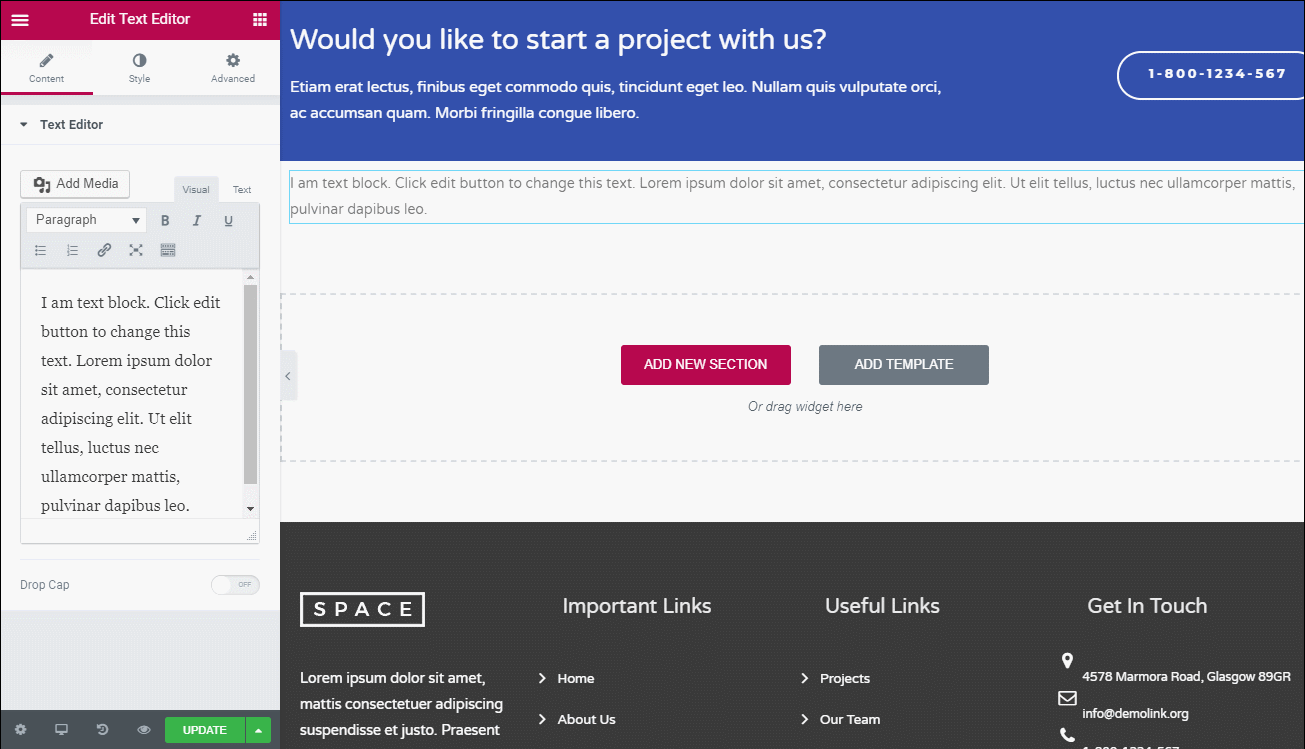The image size is (1305, 749).
Task: Switch to the Advanced tab
Action: pyautogui.click(x=233, y=68)
